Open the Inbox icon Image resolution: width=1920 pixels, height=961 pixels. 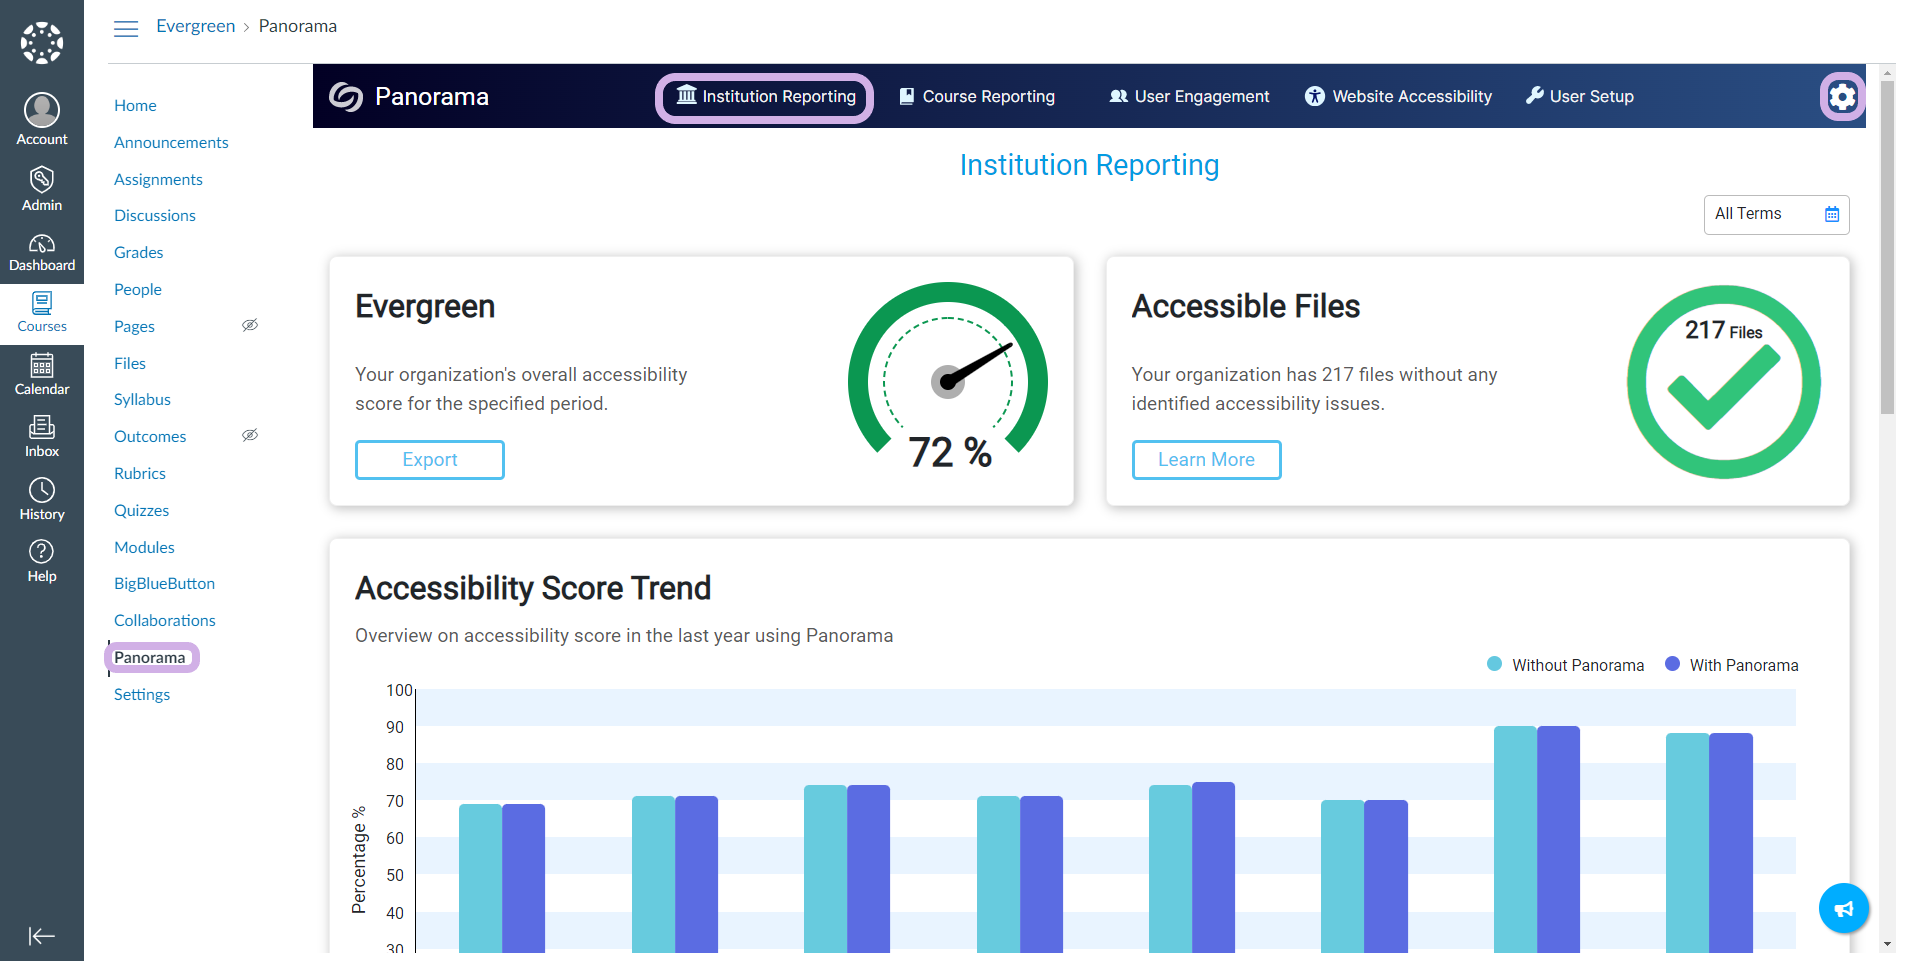click(x=42, y=437)
